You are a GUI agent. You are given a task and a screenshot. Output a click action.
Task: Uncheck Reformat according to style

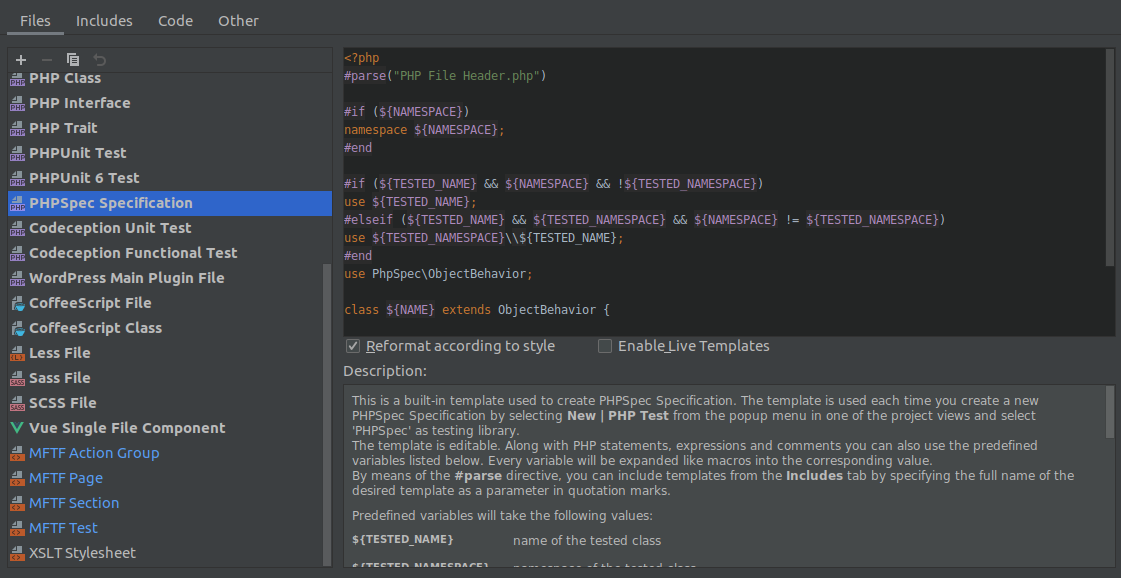[352, 346]
